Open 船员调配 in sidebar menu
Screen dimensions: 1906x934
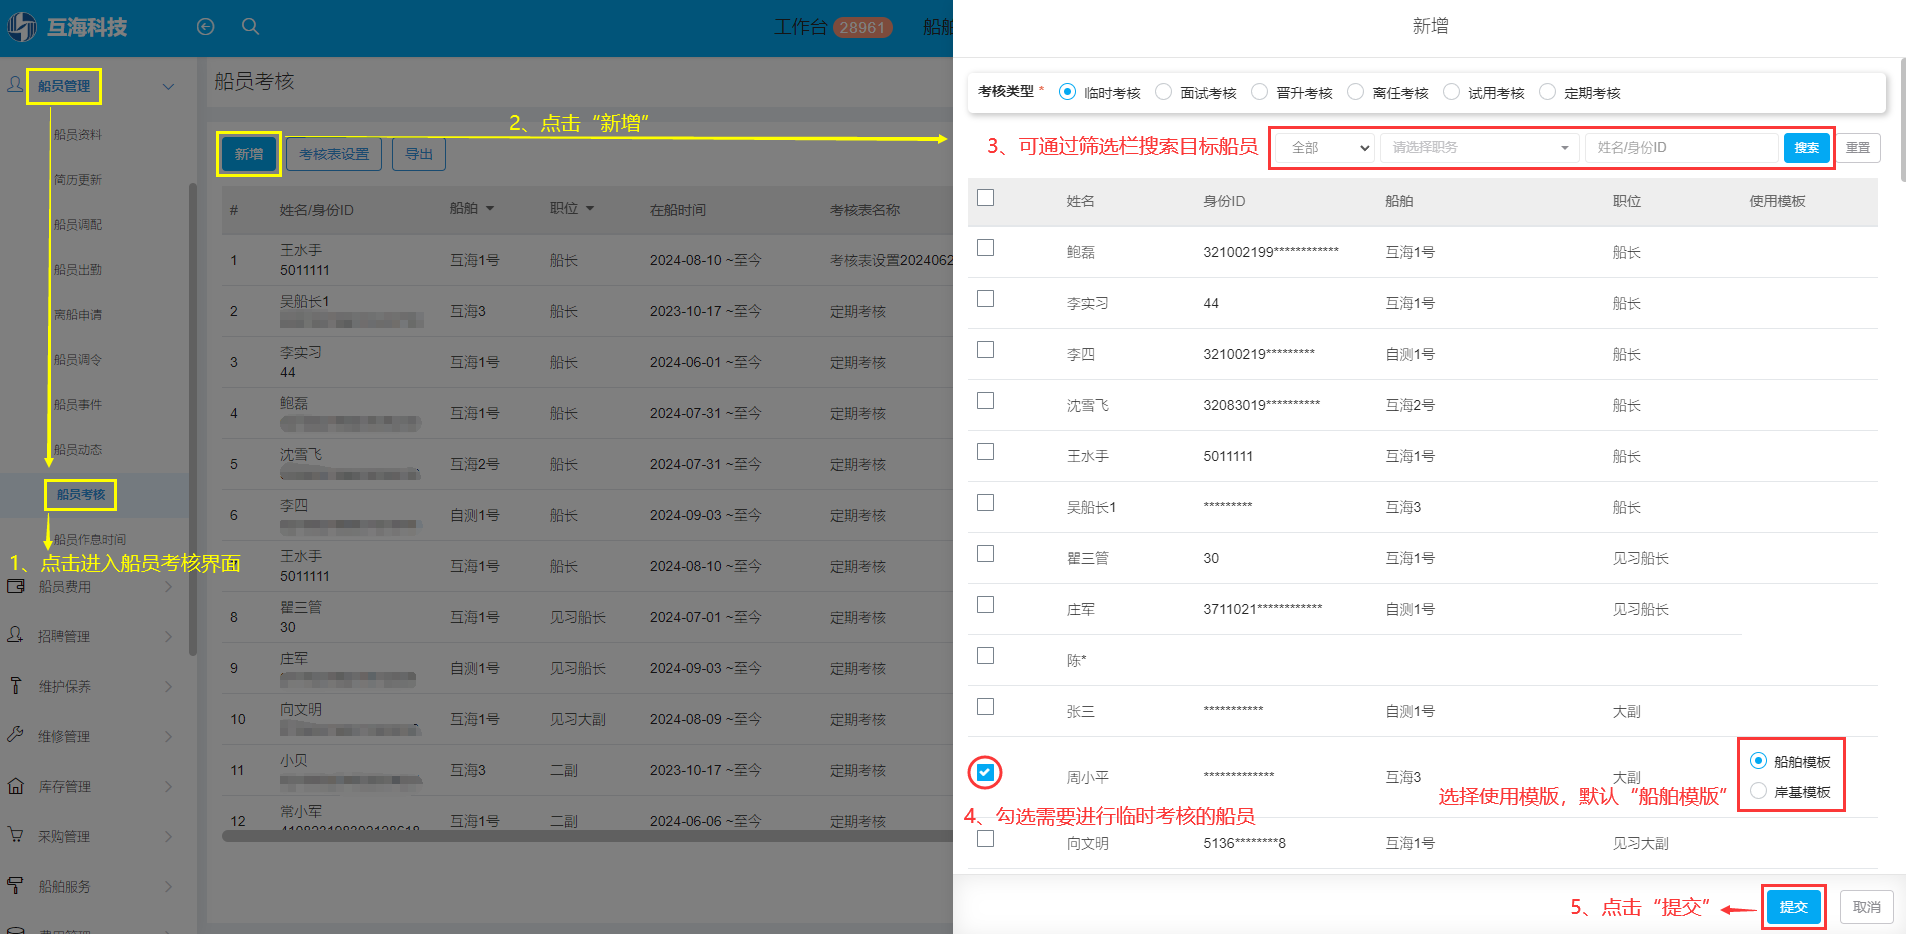click(78, 224)
